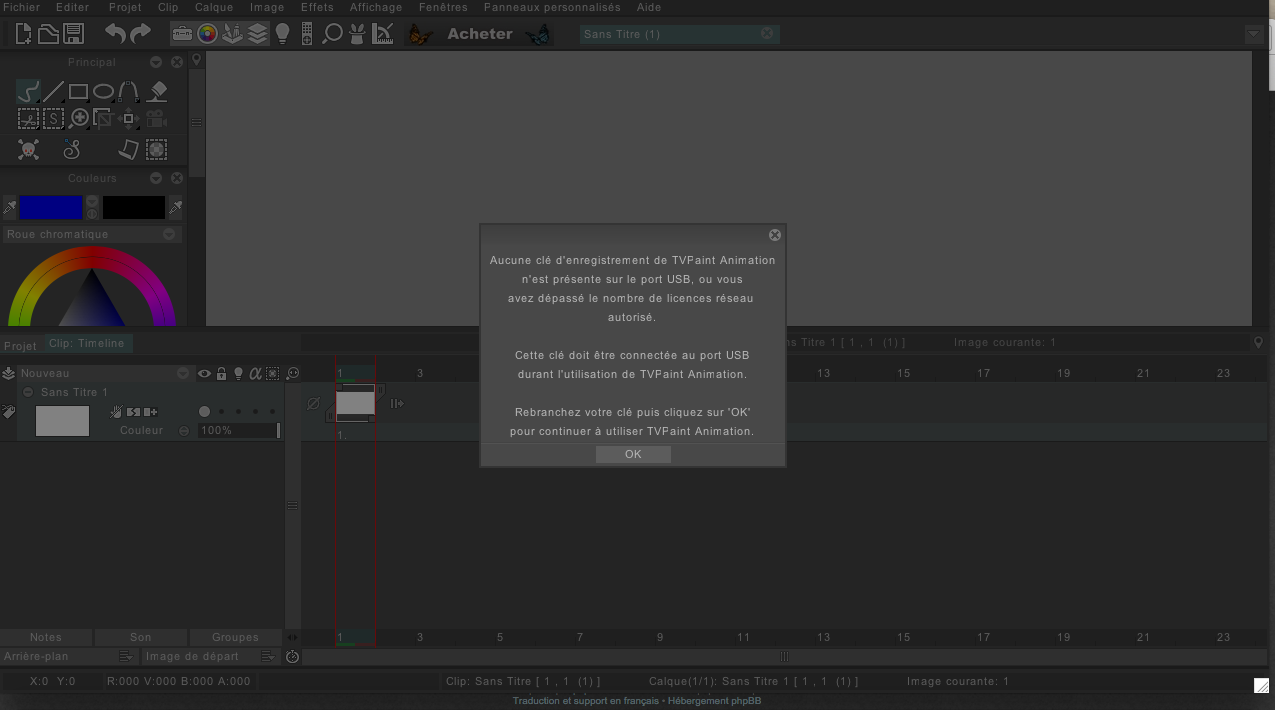Toggle the light table bulb in layer header
Screen dimensions: 1275x710
238,374
